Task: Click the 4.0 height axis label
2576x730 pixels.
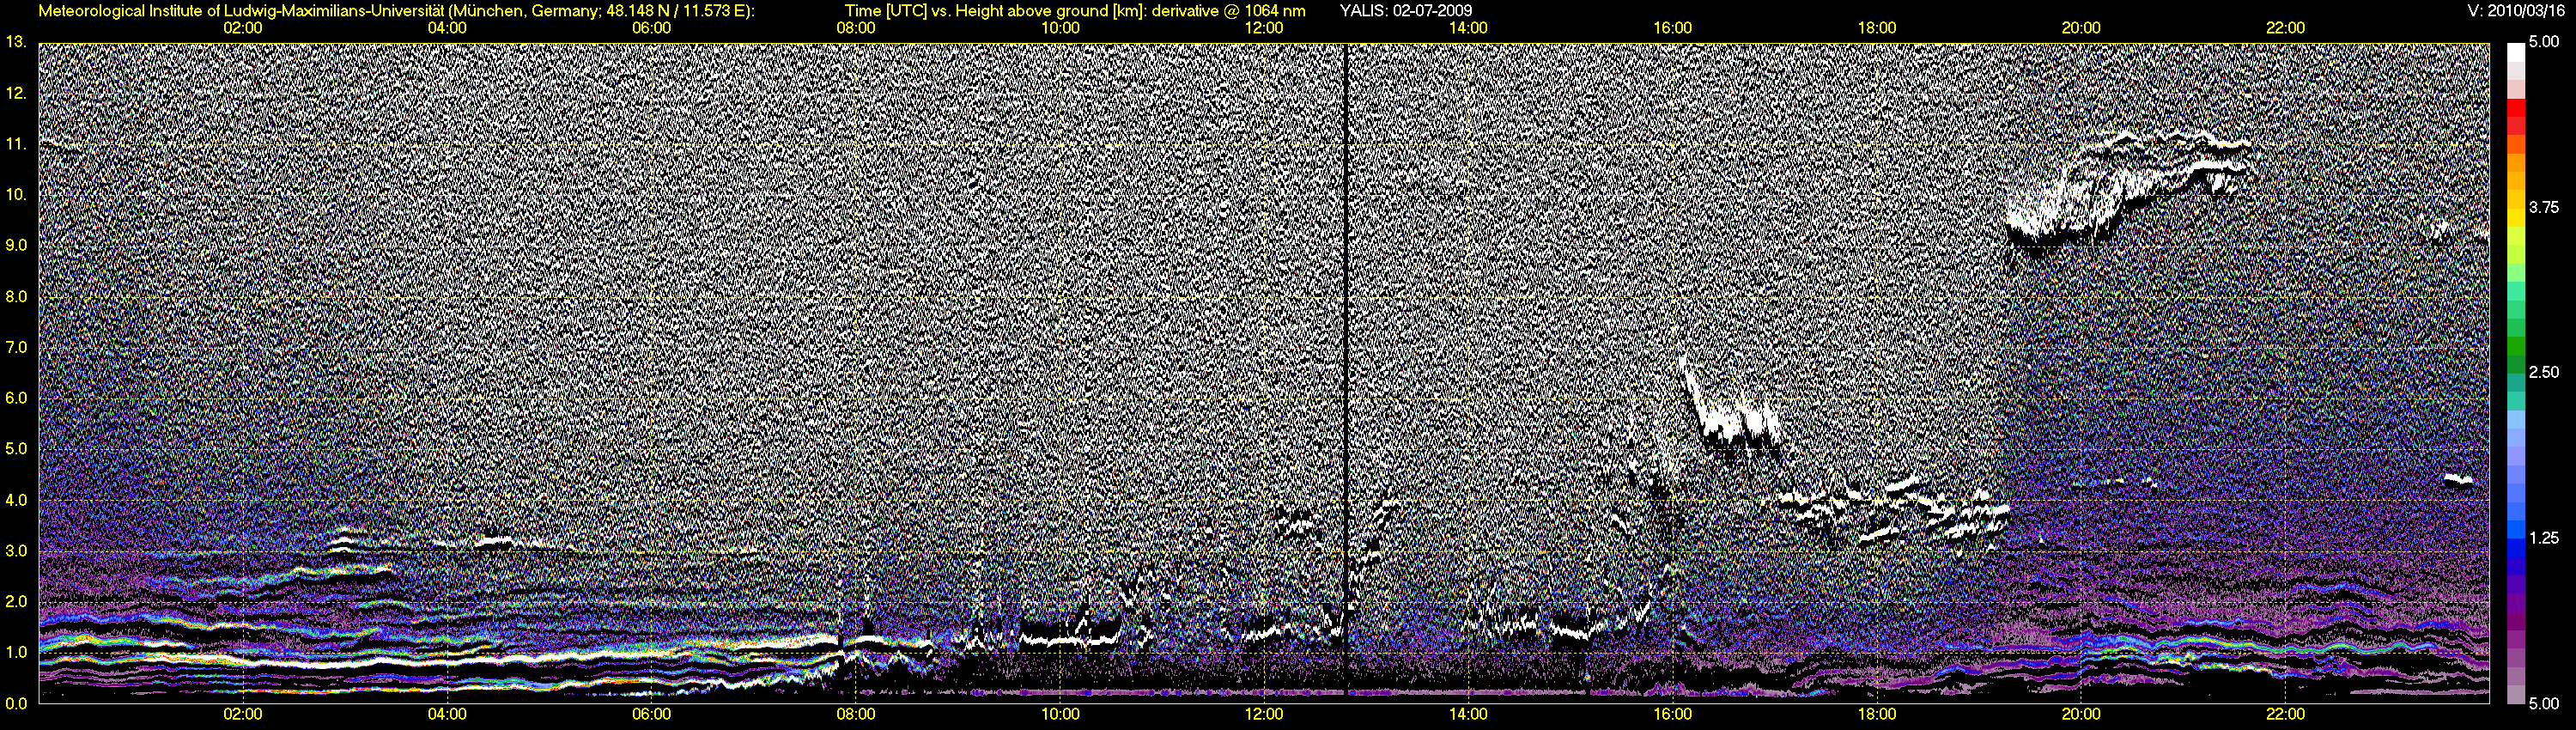Action: pyautogui.click(x=16, y=500)
